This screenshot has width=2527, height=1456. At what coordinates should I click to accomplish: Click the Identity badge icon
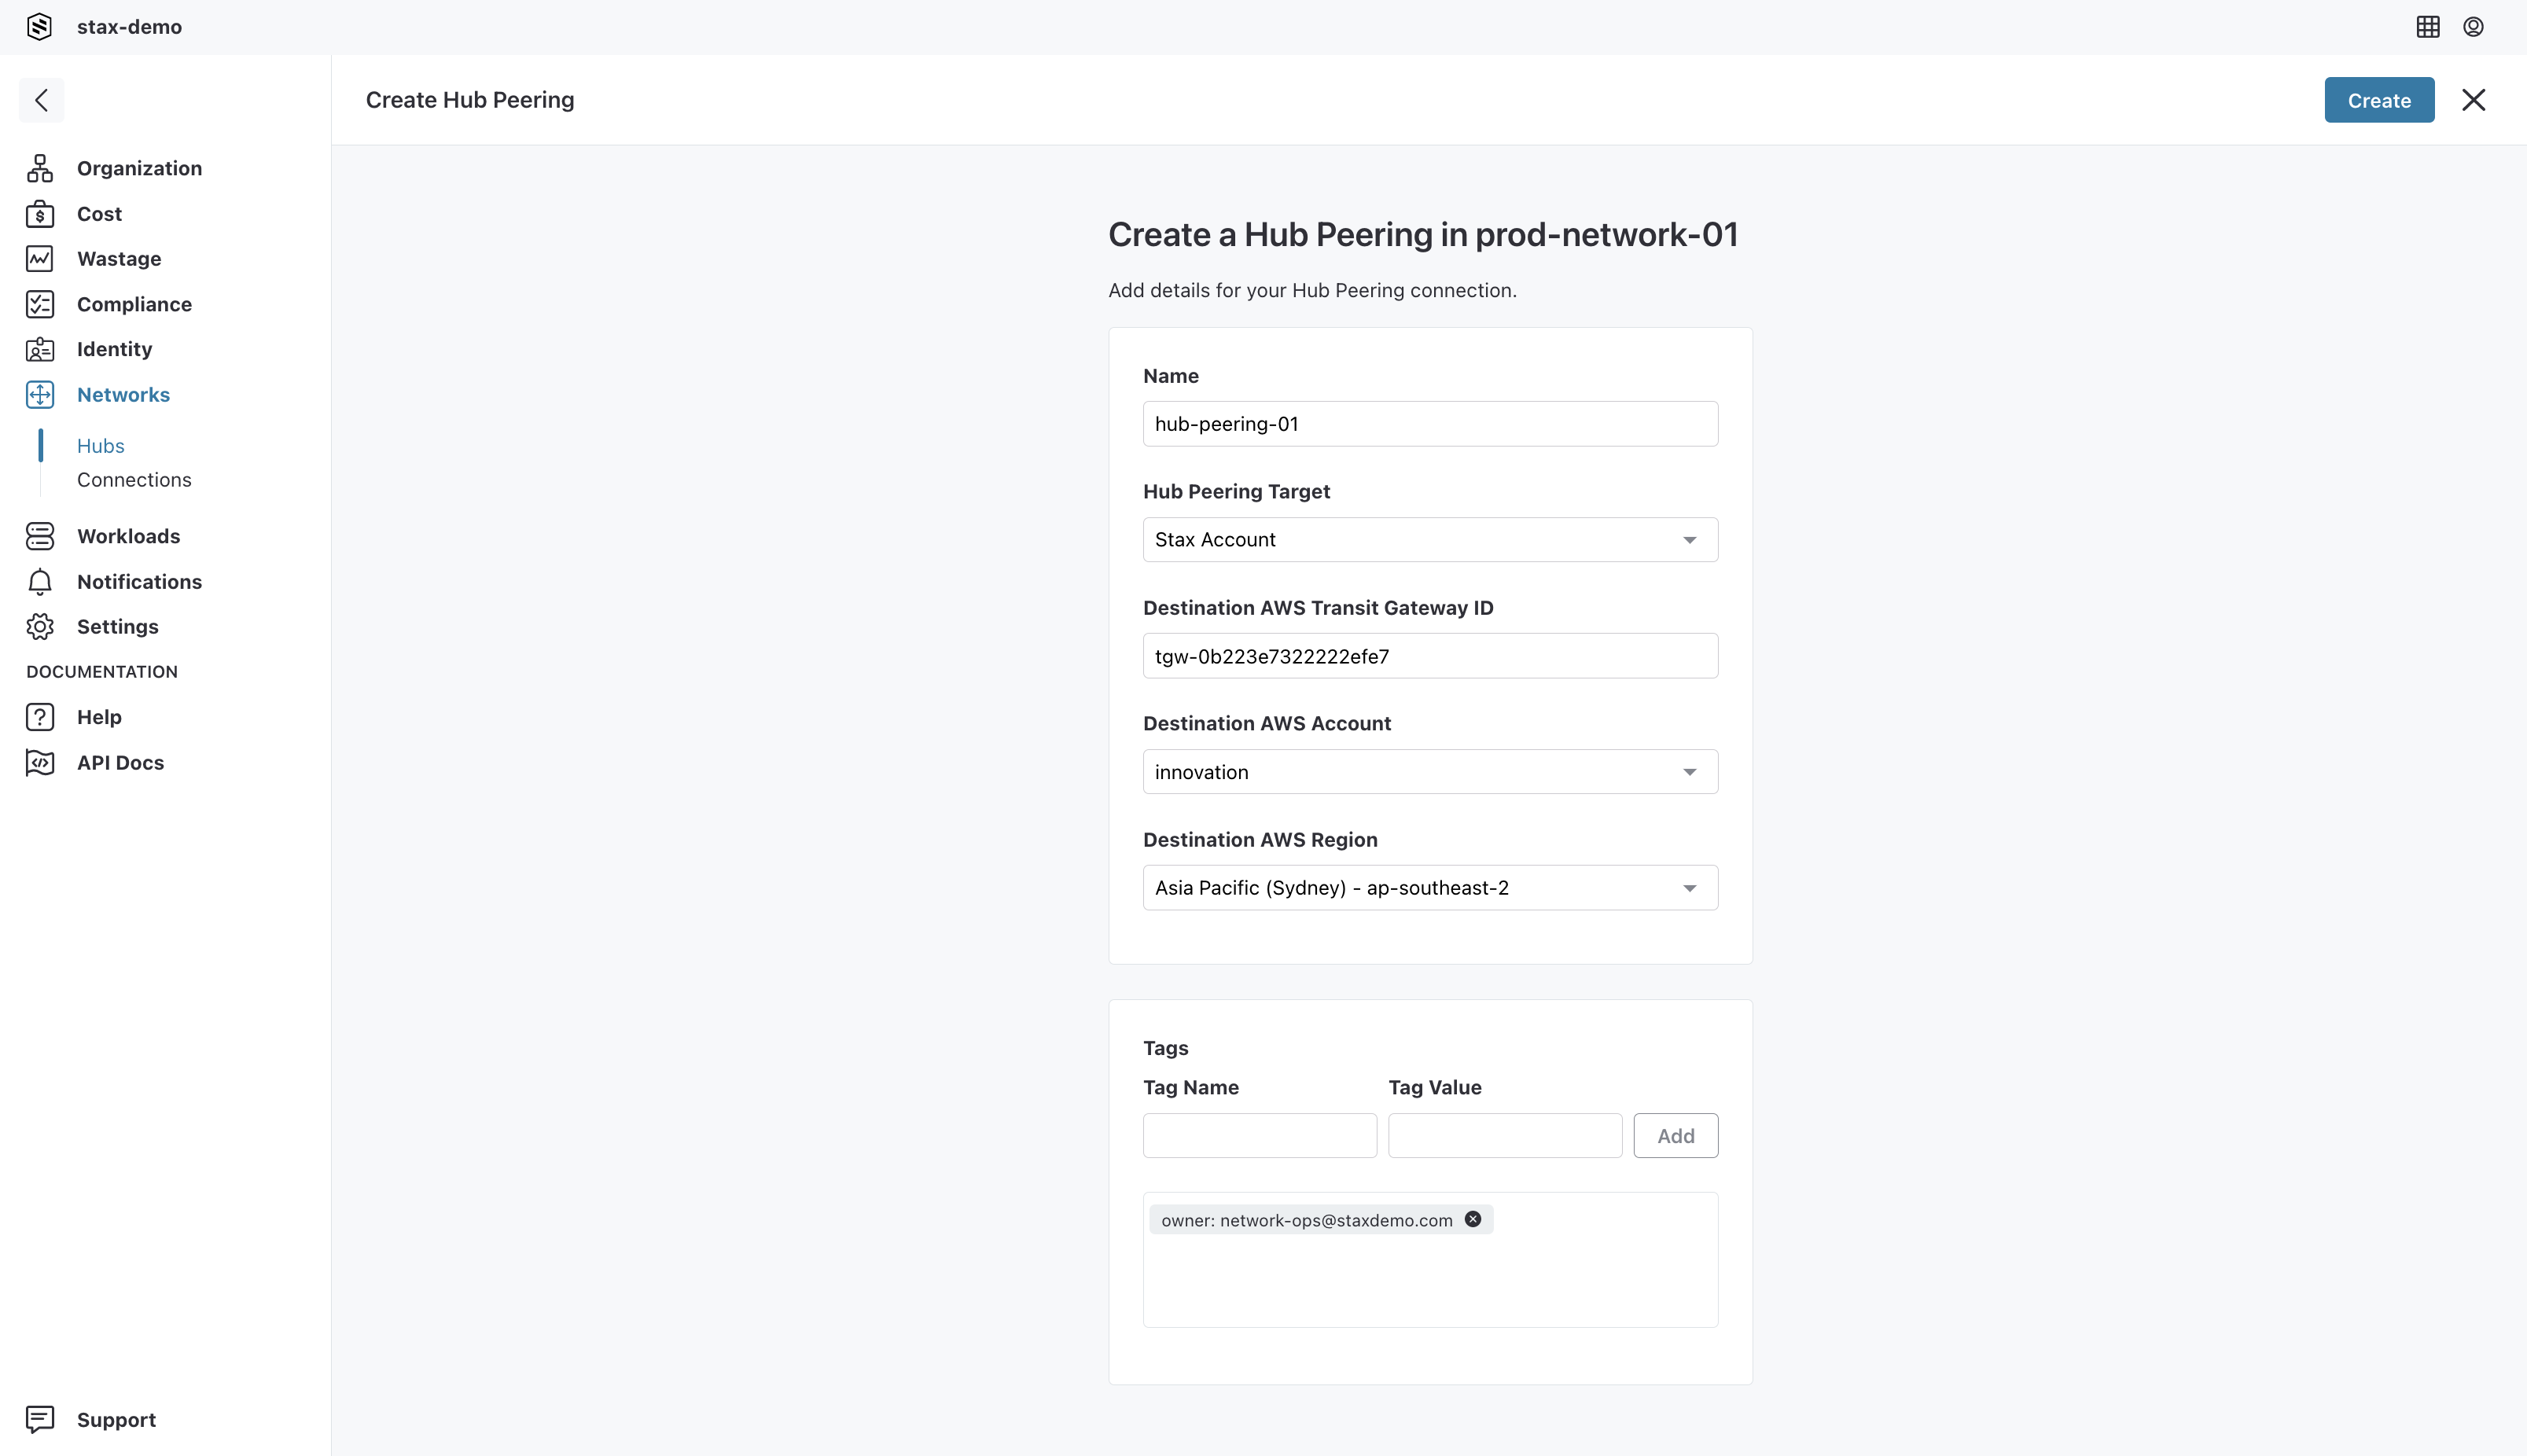click(40, 349)
